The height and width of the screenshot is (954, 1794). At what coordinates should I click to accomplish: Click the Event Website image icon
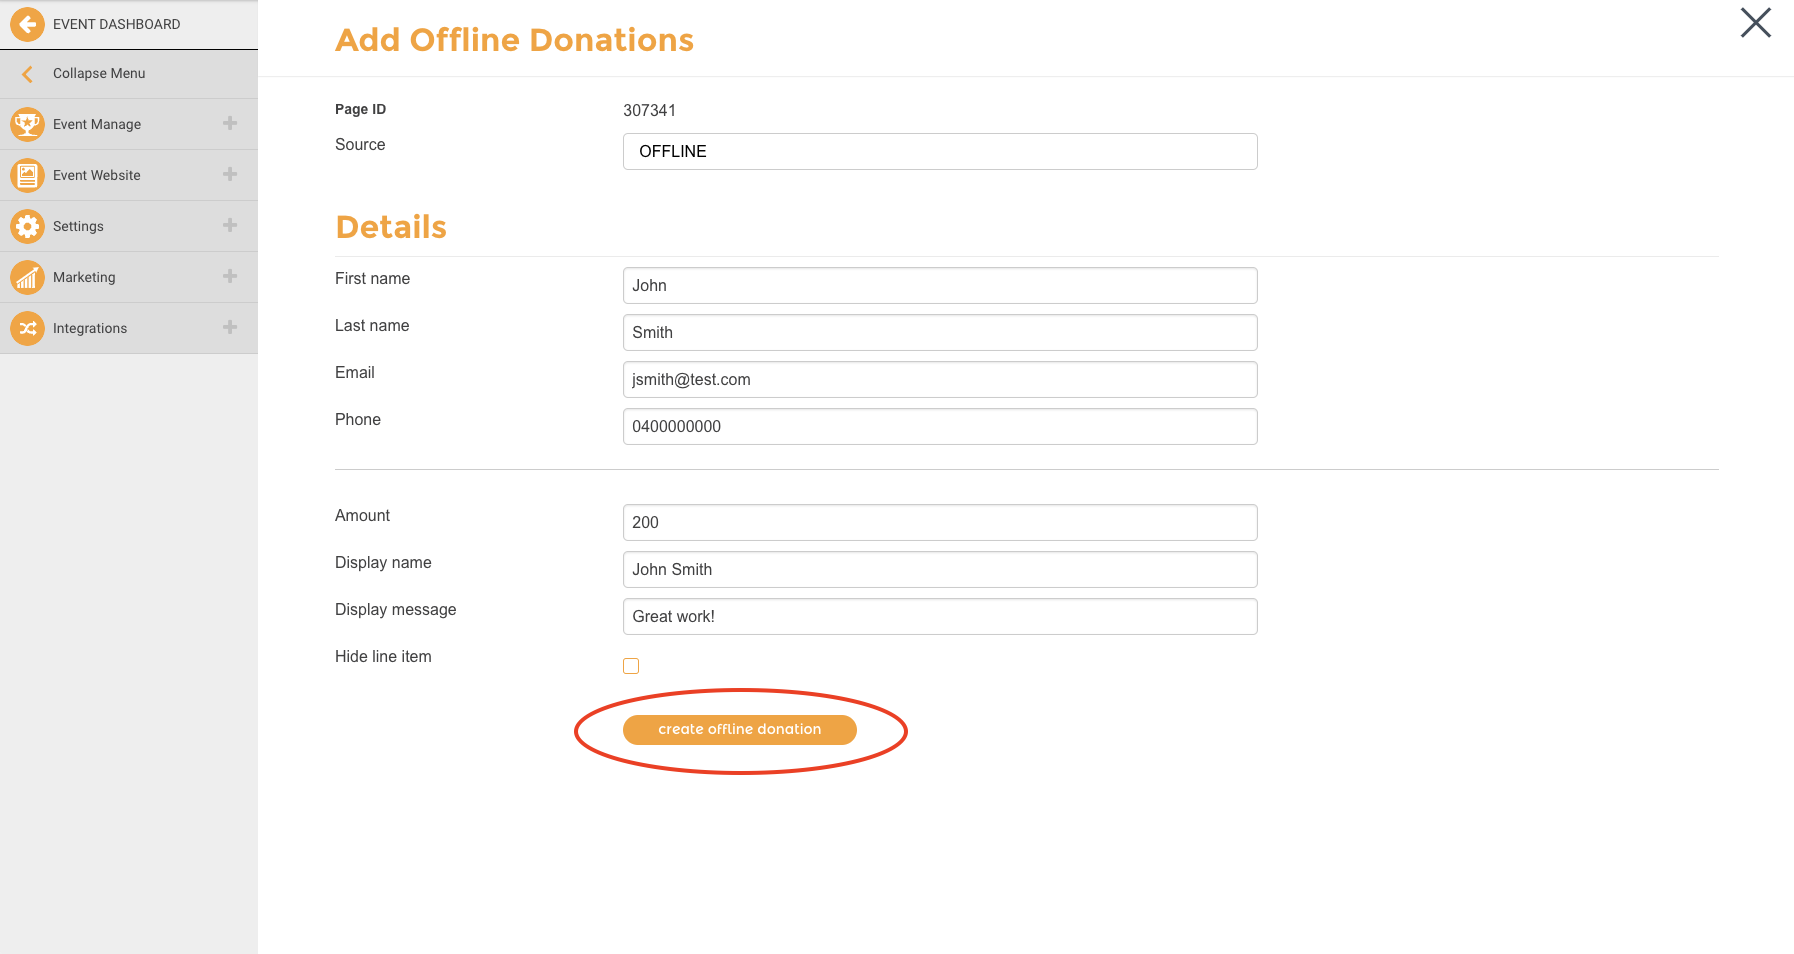pyautogui.click(x=27, y=175)
